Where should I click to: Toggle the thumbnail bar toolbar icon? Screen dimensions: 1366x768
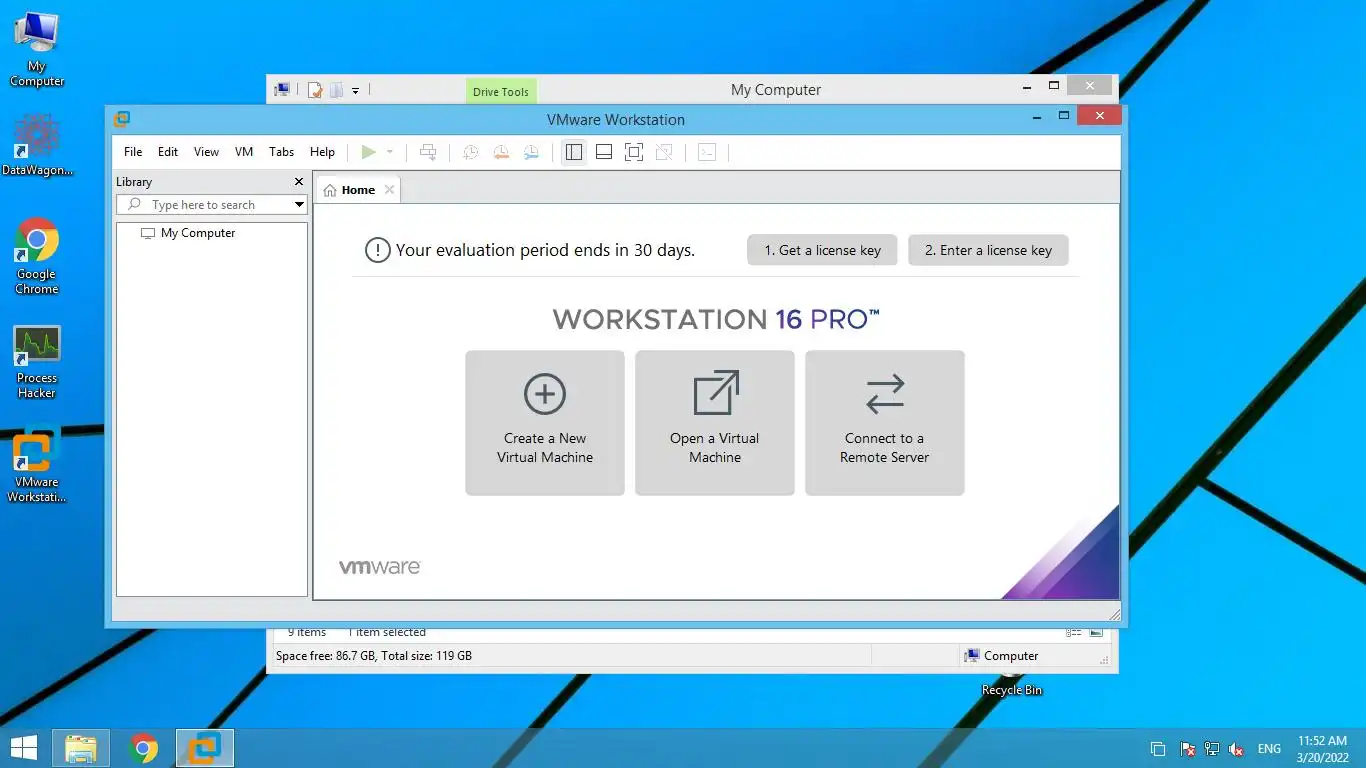coord(604,152)
